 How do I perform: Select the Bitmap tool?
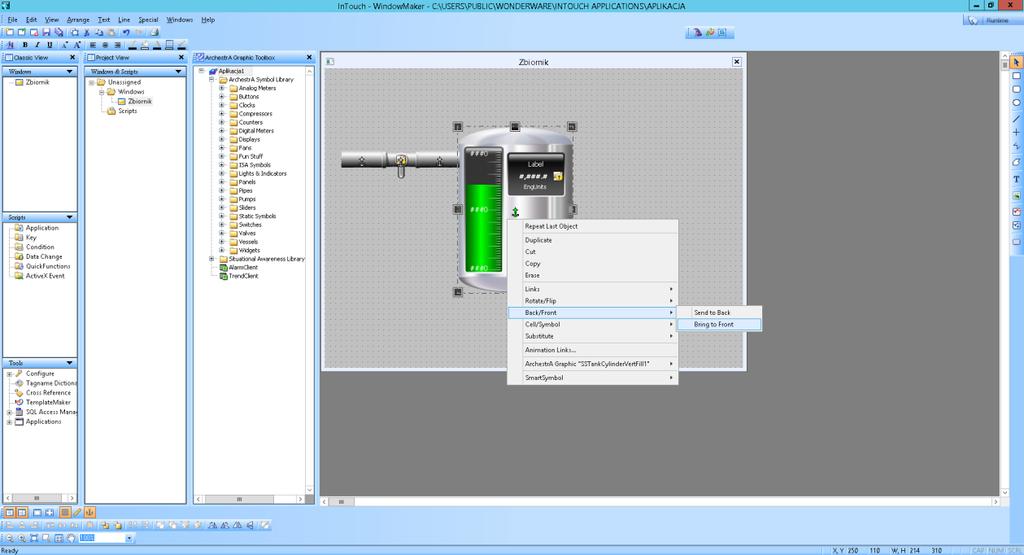pos(1016,195)
